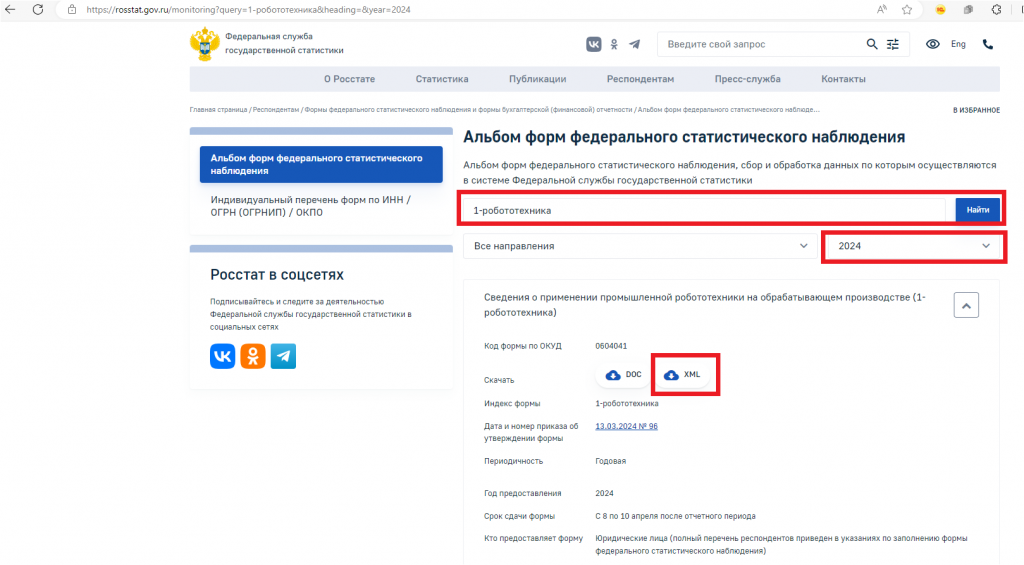Open the Статистика menu
This screenshot has width=1024, height=565.
[442, 79]
